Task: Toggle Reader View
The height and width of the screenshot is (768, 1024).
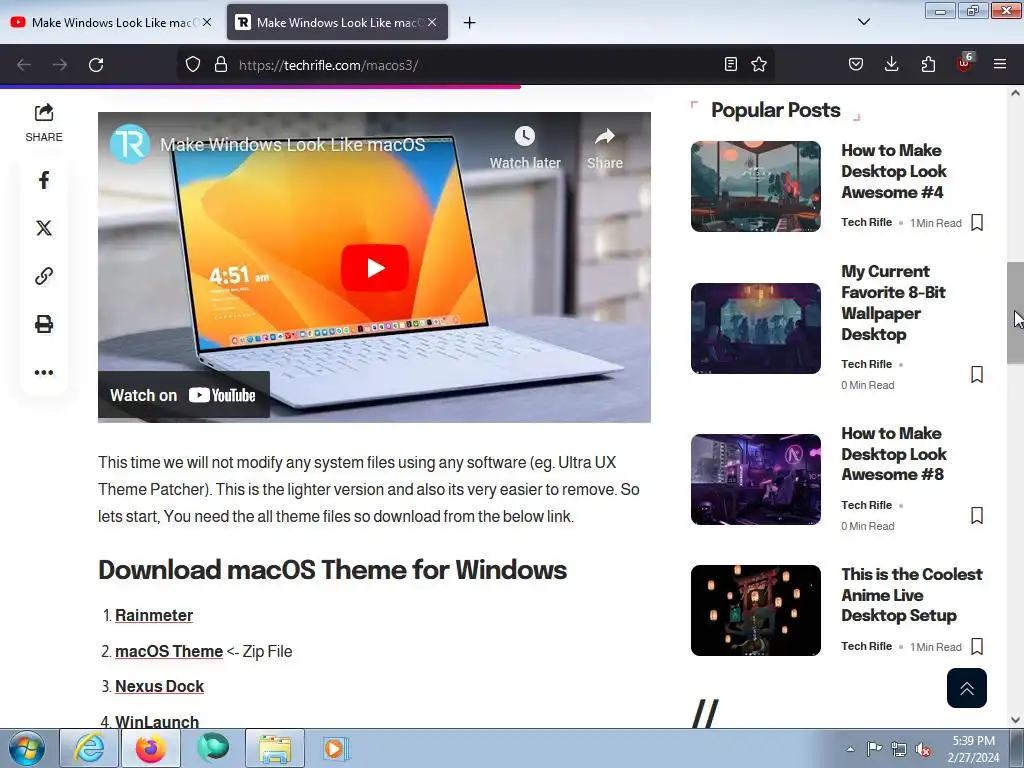Action: coord(731,65)
